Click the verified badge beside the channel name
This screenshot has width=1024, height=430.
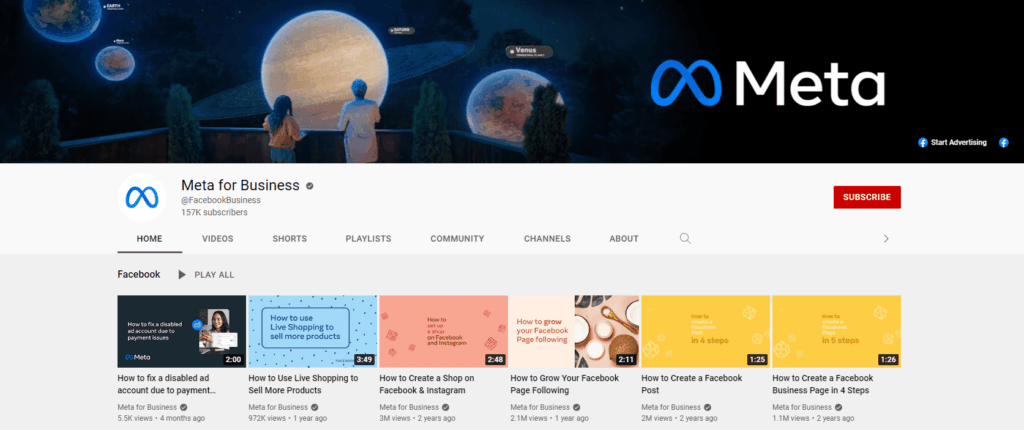click(x=310, y=186)
